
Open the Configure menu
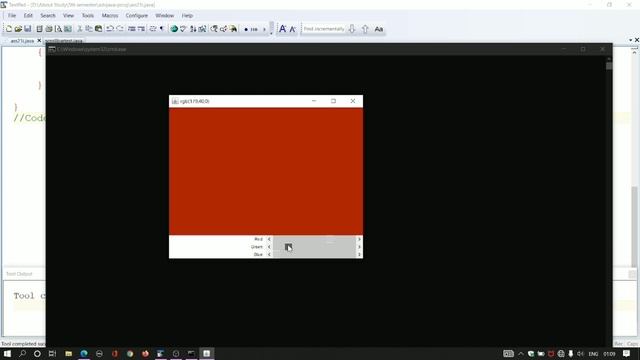point(137,16)
